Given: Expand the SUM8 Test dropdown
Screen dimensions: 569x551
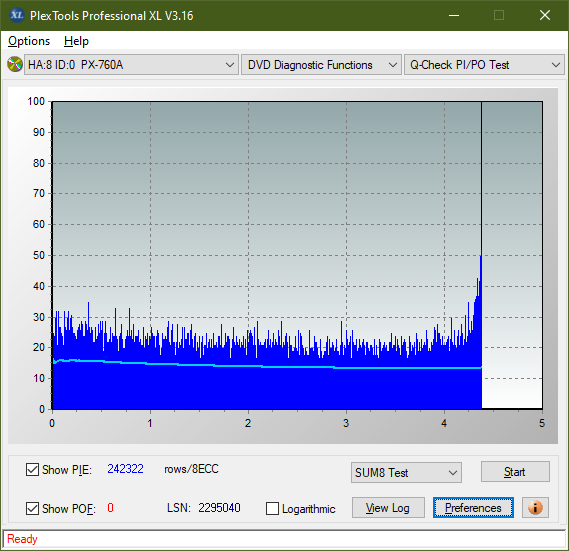Looking at the screenshot, I should (406, 473).
